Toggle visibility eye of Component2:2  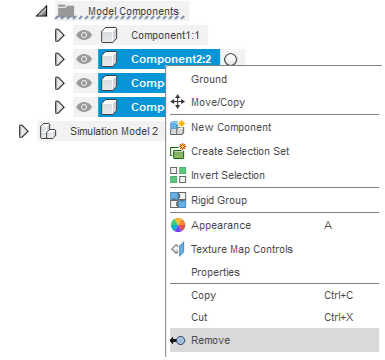pos(84,59)
